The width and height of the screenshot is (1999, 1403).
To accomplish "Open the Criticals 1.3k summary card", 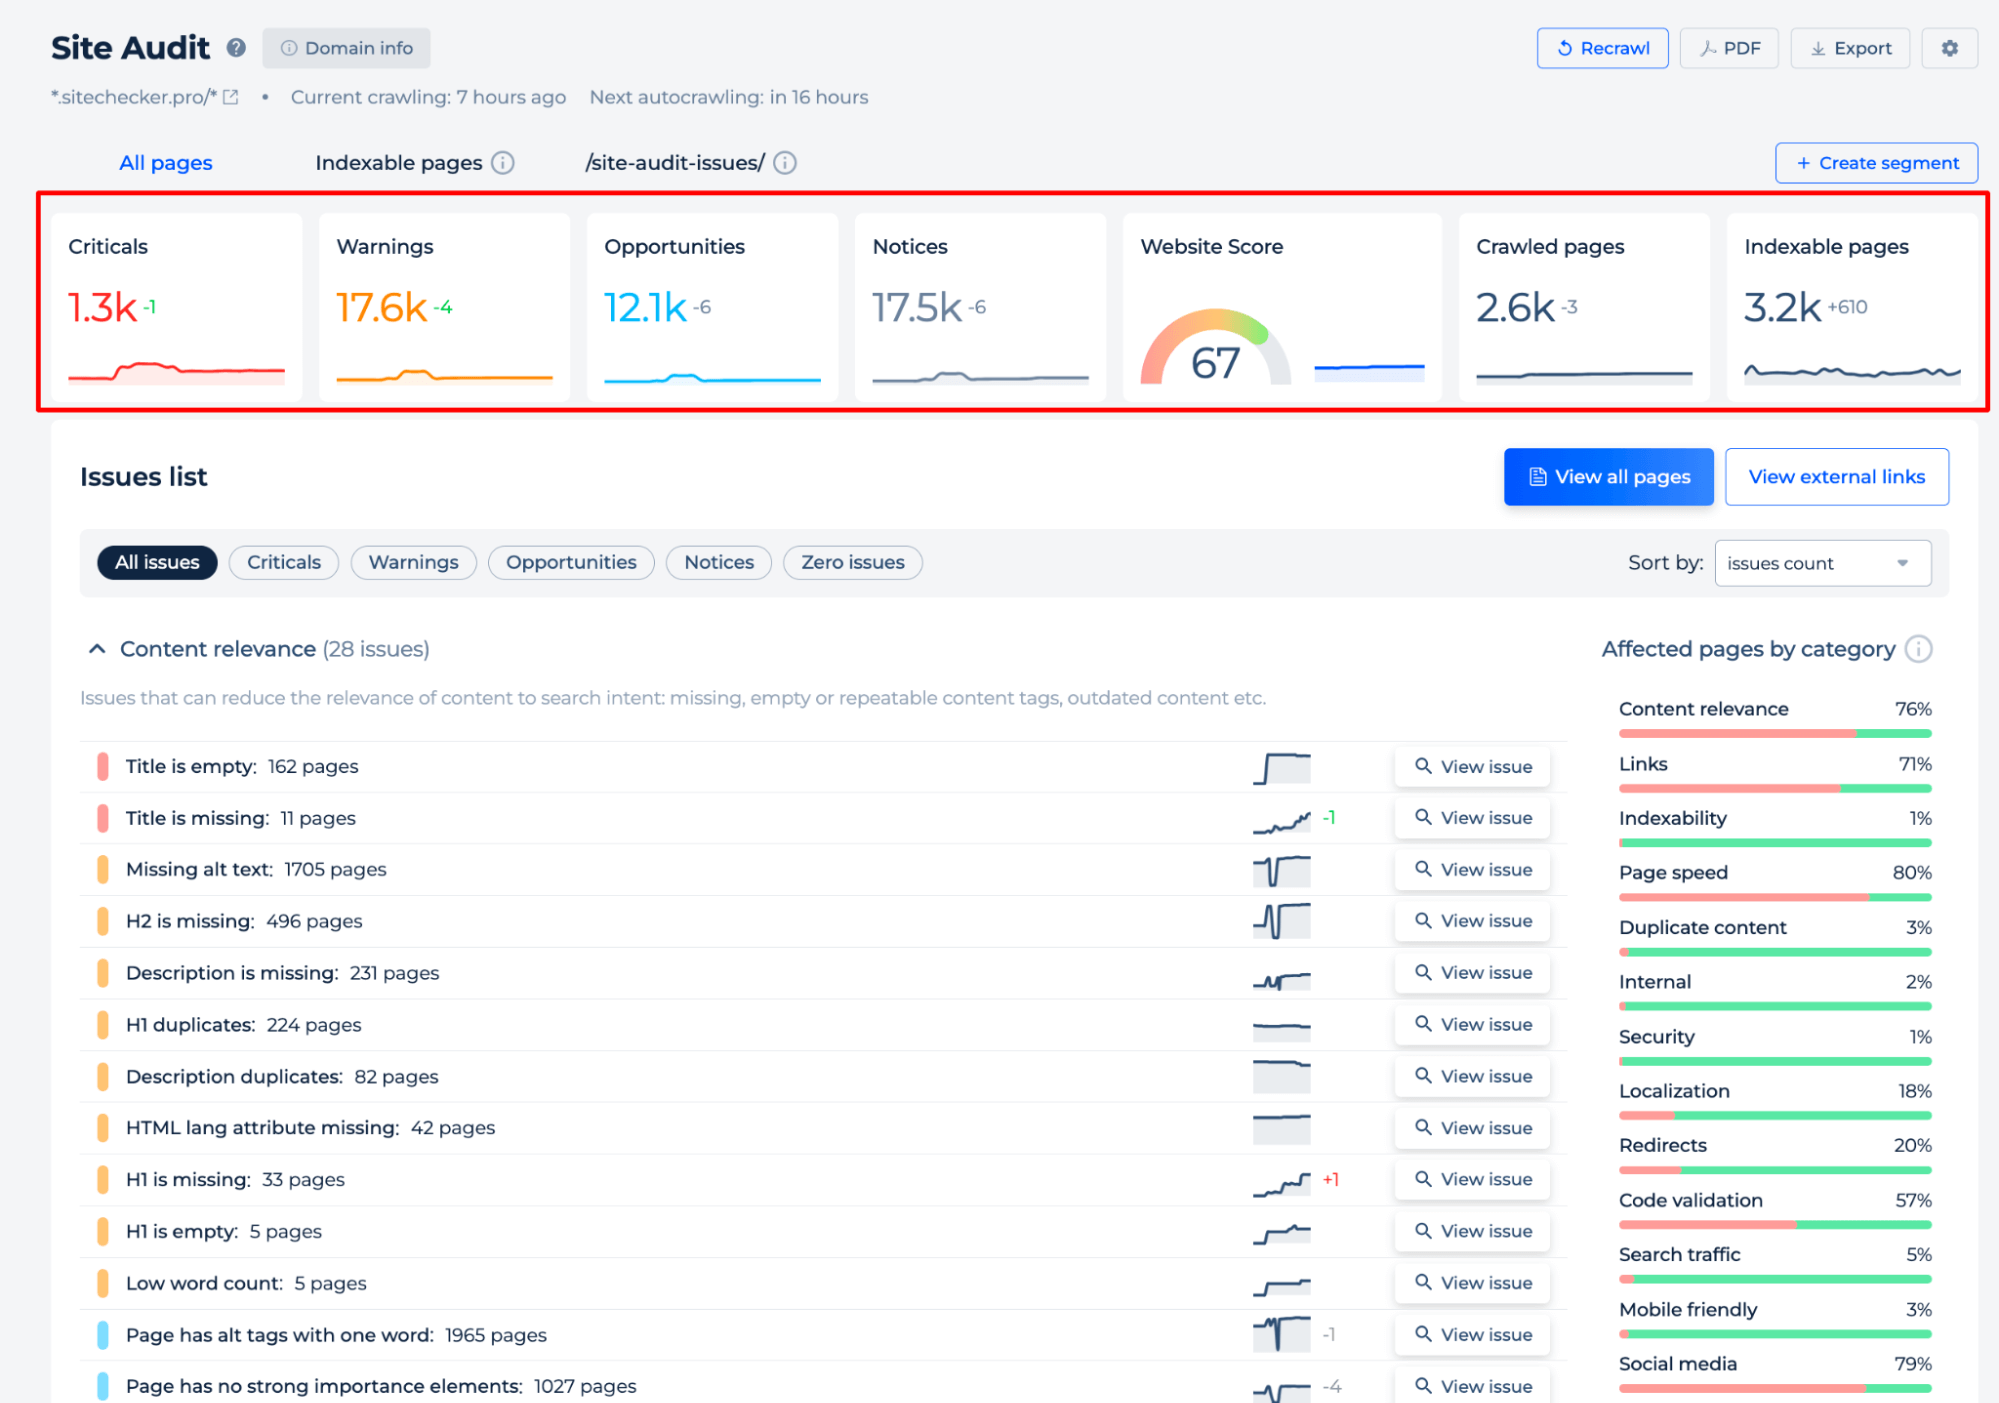I will tap(176, 308).
